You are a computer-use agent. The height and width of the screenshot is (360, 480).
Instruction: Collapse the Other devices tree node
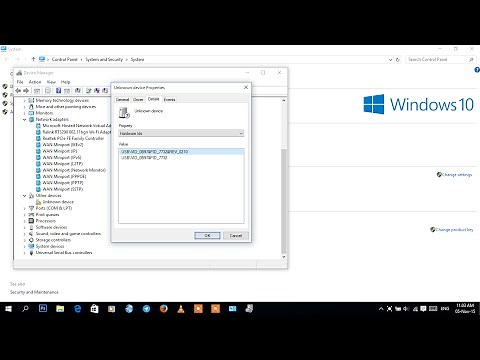[x=24, y=196]
